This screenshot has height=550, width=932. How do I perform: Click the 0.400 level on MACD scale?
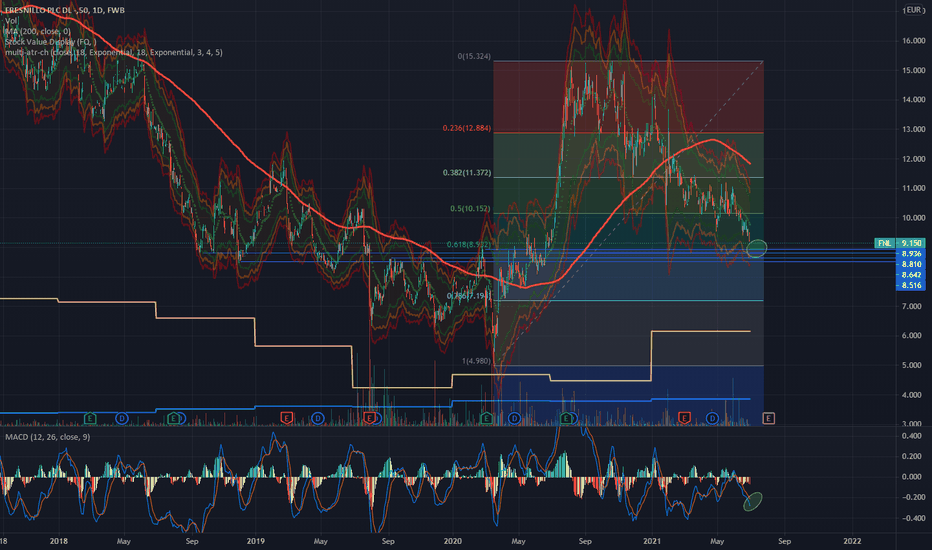pyautogui.click(x=911, y=436)
